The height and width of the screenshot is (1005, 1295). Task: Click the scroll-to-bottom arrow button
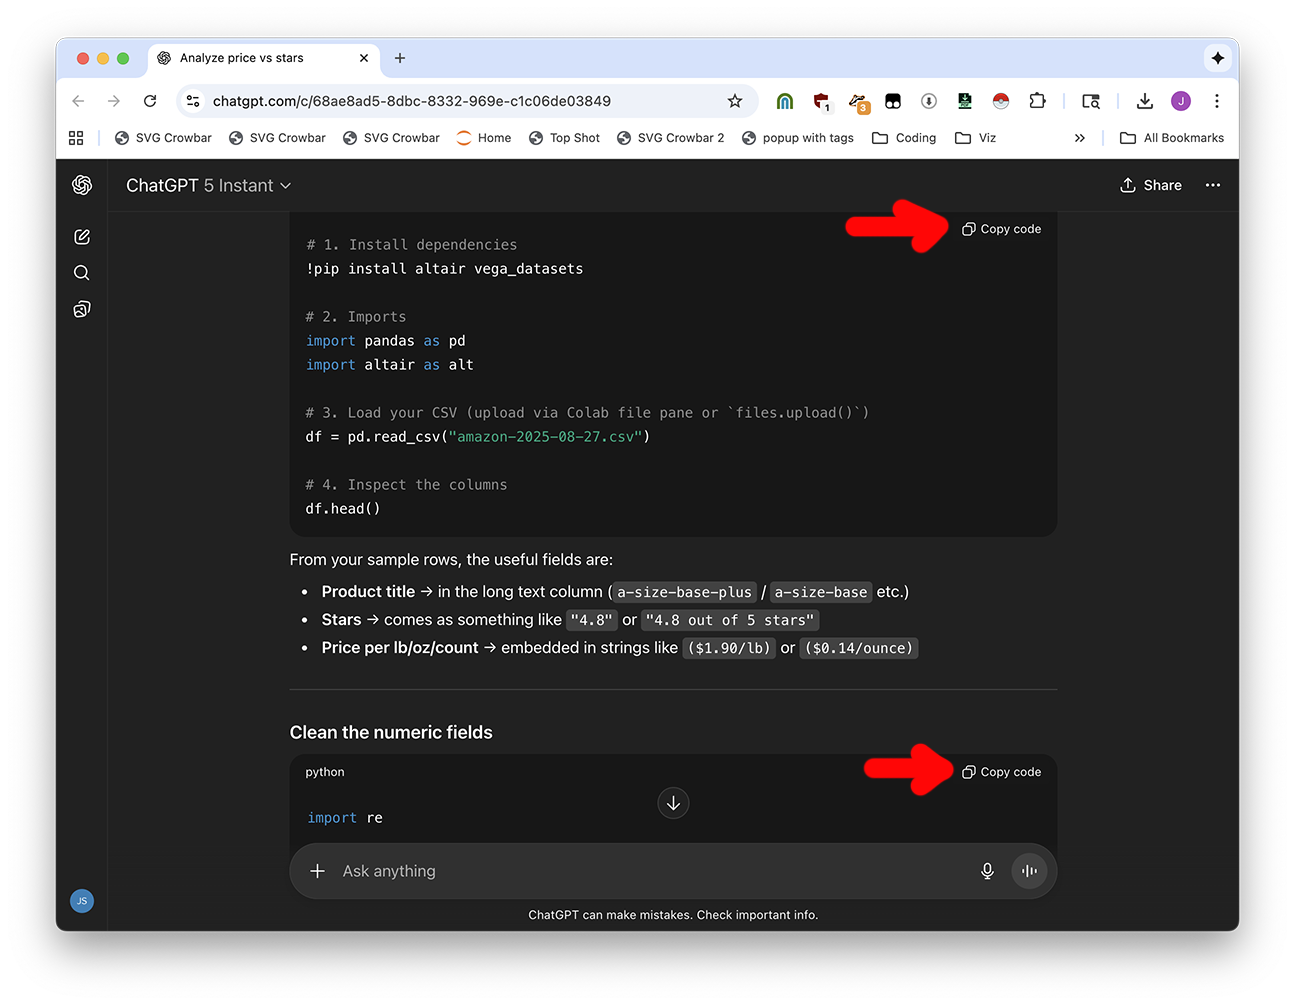coord(673,803)
